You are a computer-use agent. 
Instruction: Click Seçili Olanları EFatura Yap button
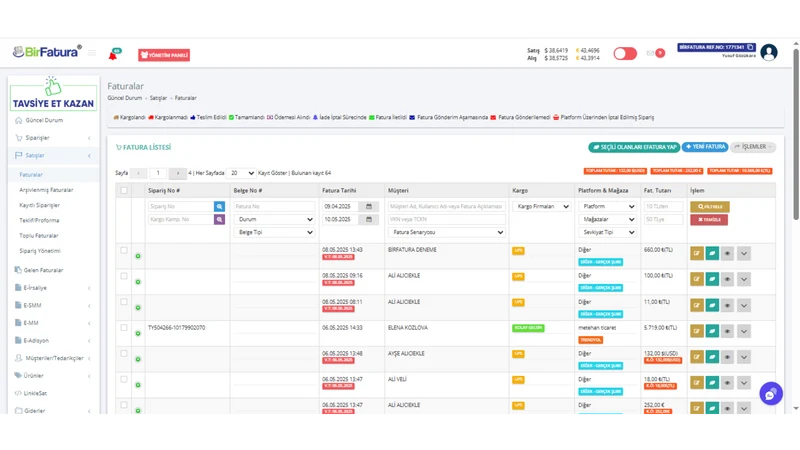(x=634, y=147)
